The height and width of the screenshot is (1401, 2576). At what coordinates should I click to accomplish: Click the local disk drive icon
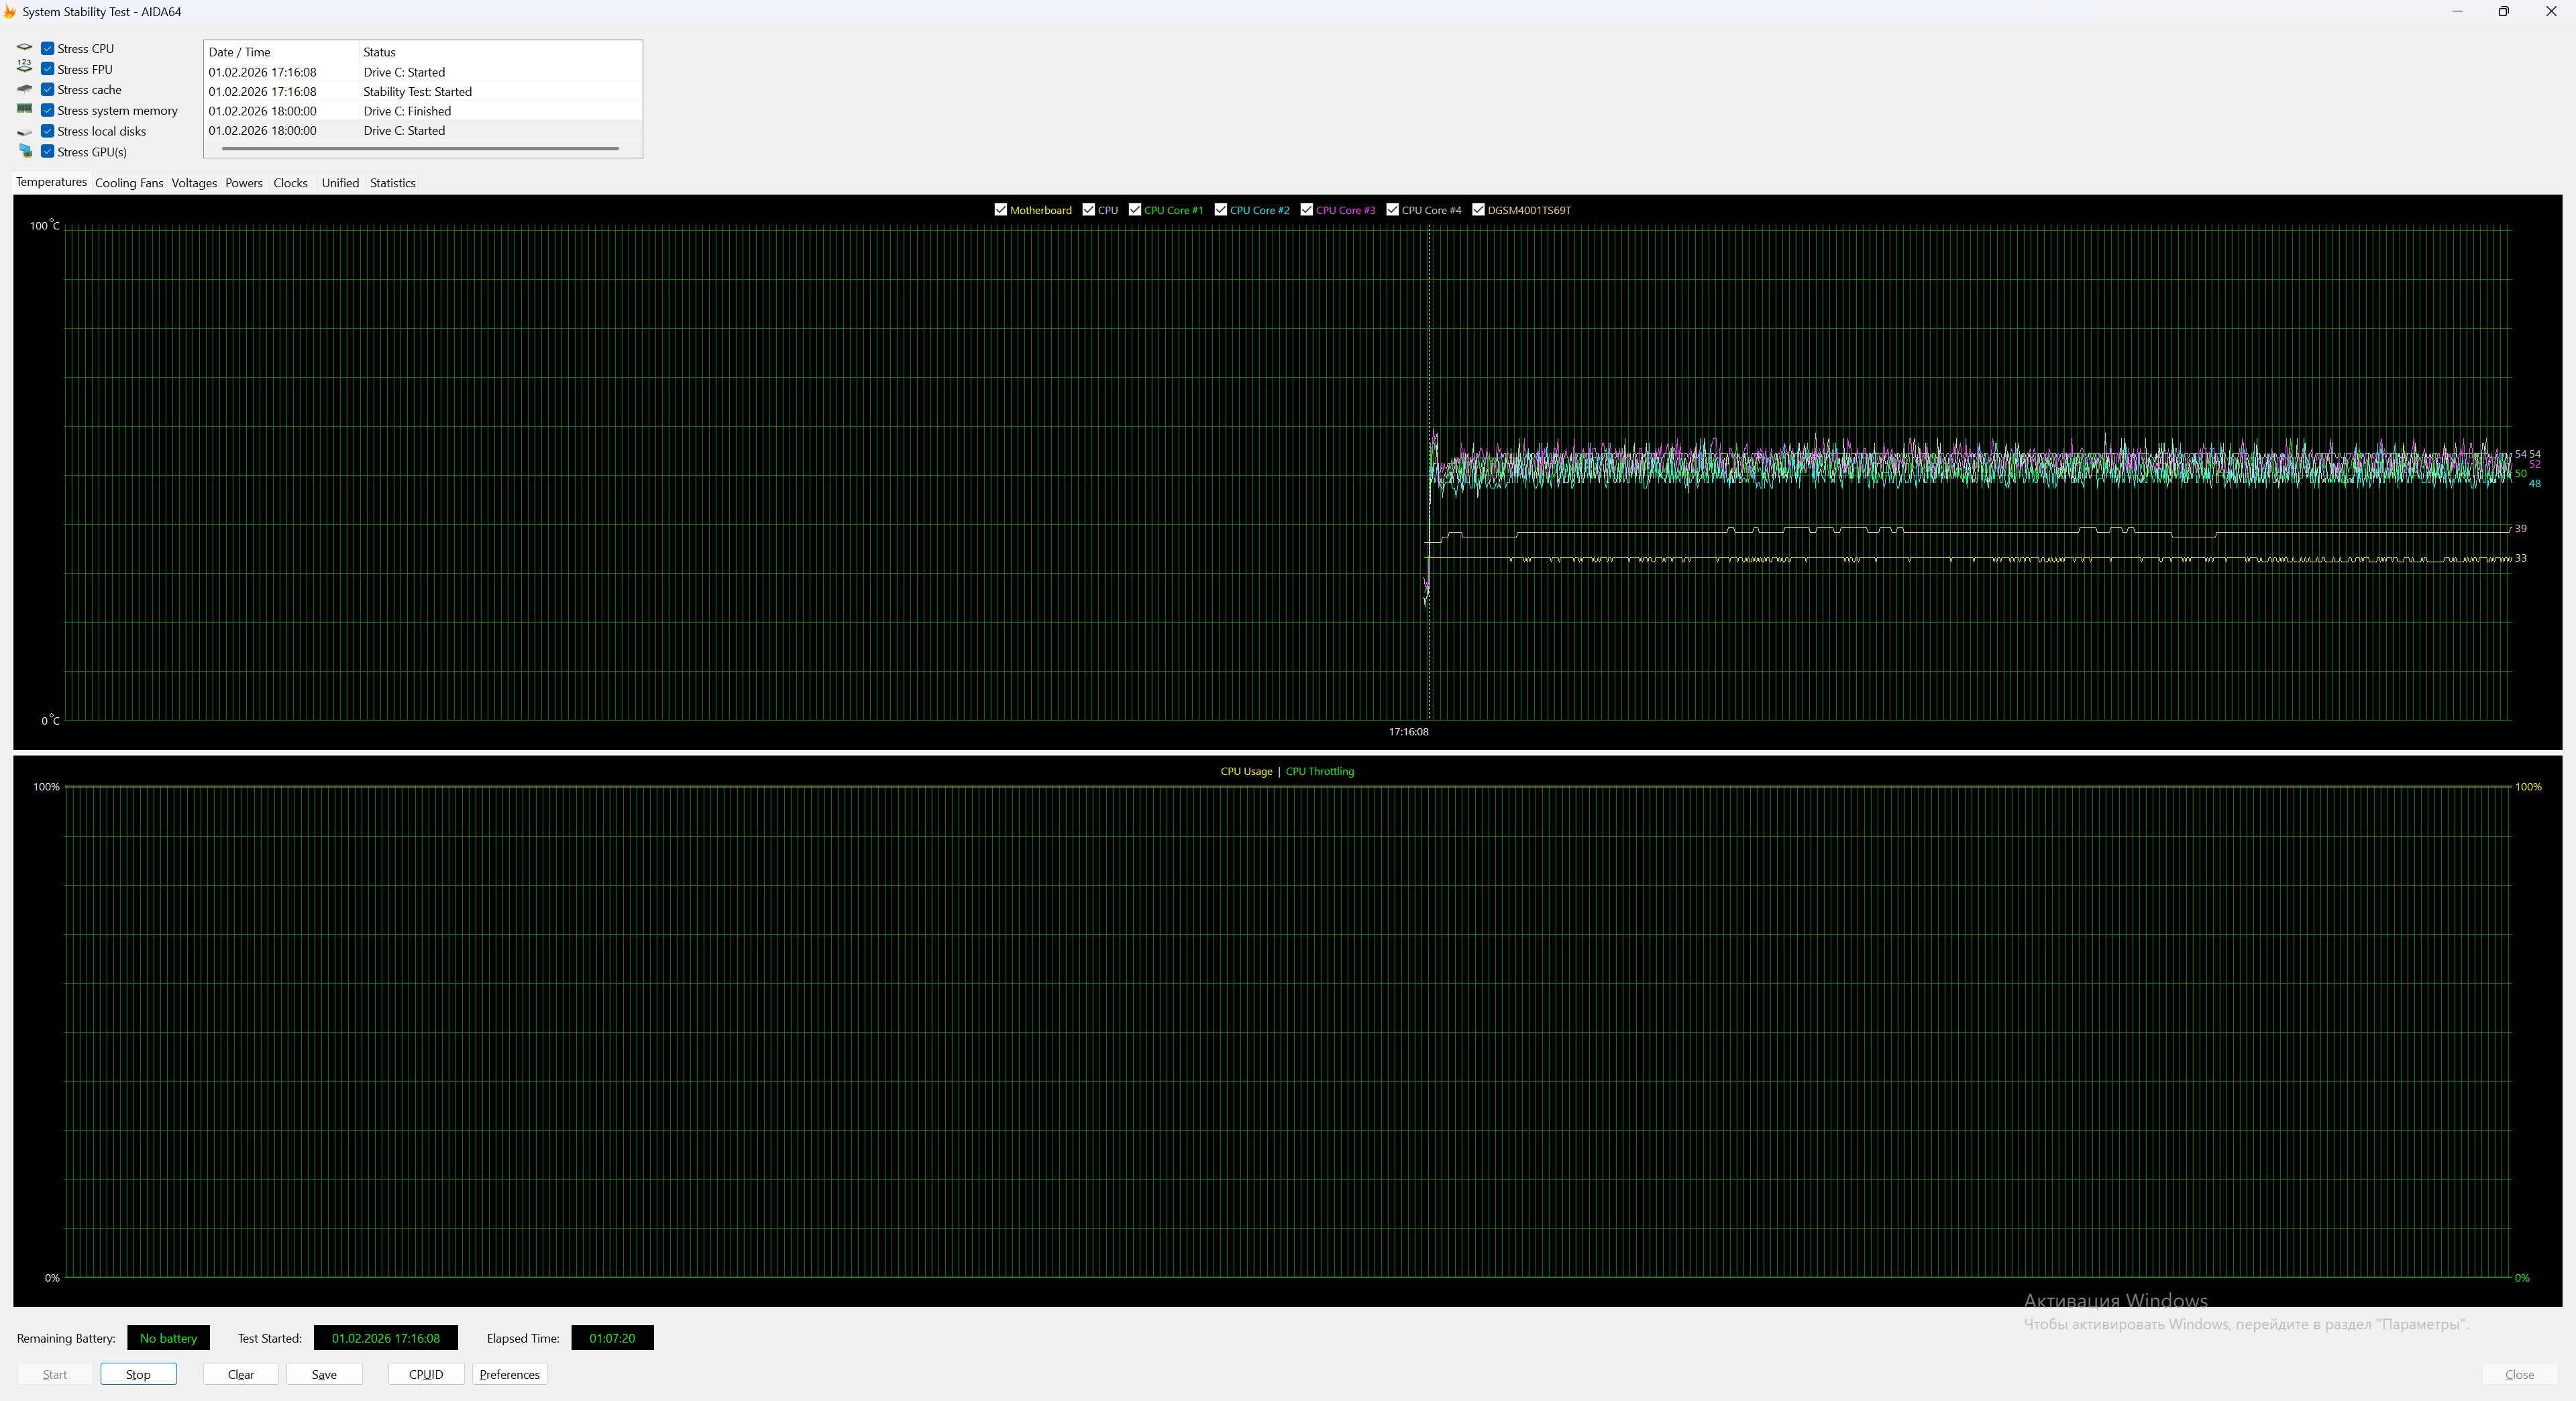pyautogui.click(x=25, y=132)
